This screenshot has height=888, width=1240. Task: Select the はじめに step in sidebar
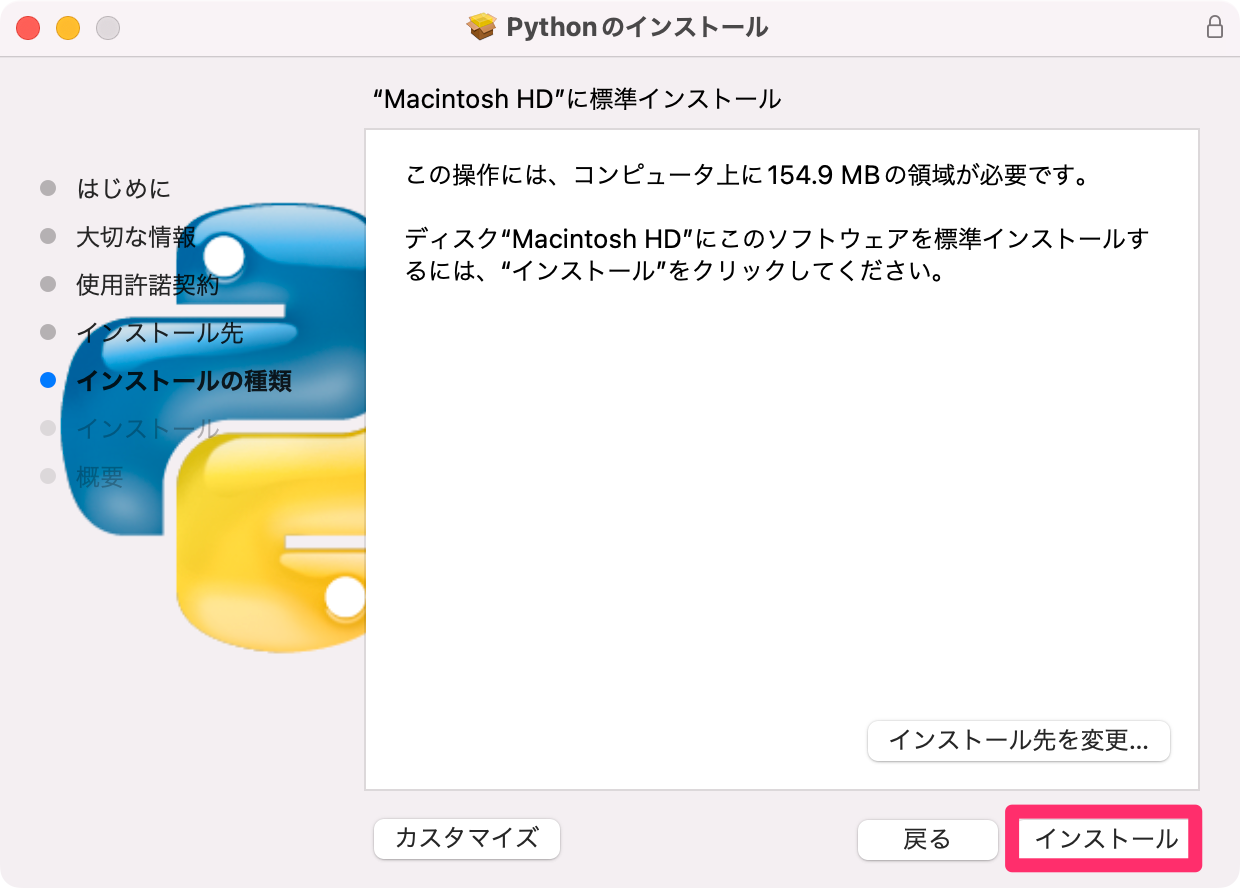click(x=124, y=188)
